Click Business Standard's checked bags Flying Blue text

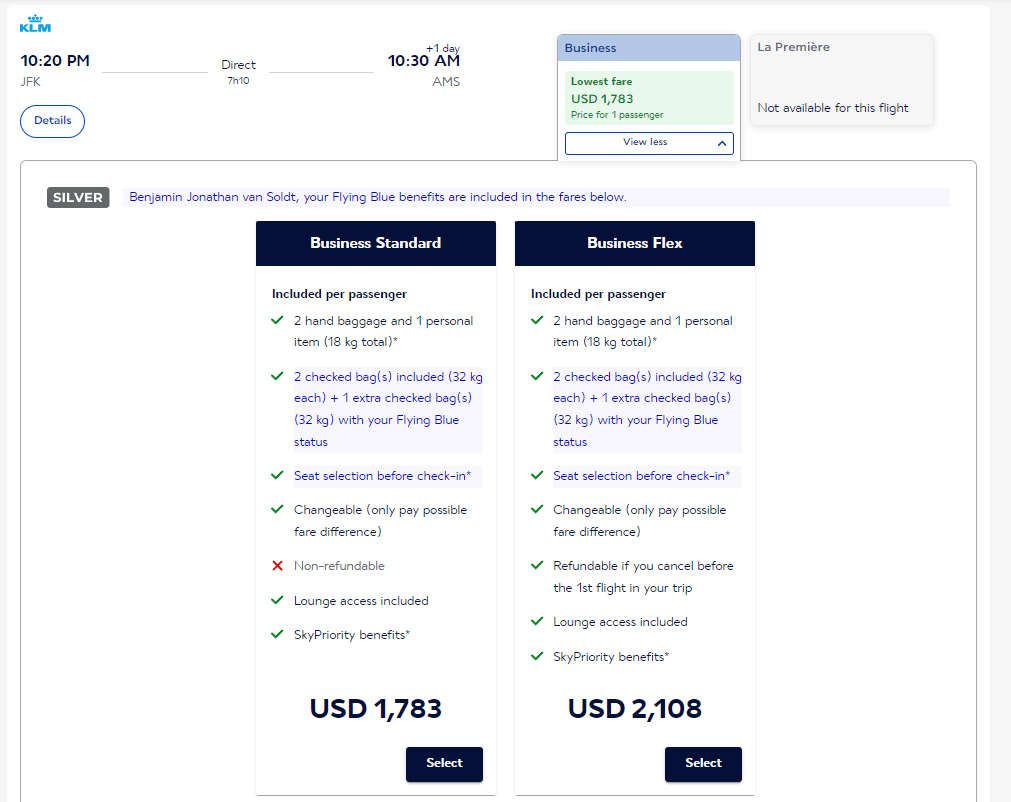tap(387, 409)
